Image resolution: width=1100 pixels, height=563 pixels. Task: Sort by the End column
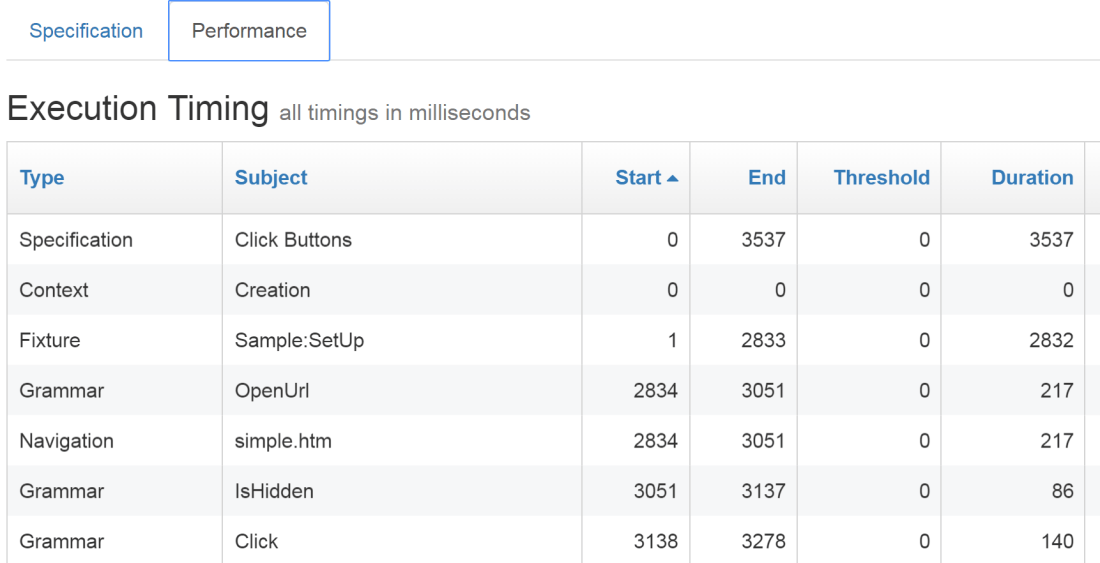pyautogui.click(x=766, y=178)
